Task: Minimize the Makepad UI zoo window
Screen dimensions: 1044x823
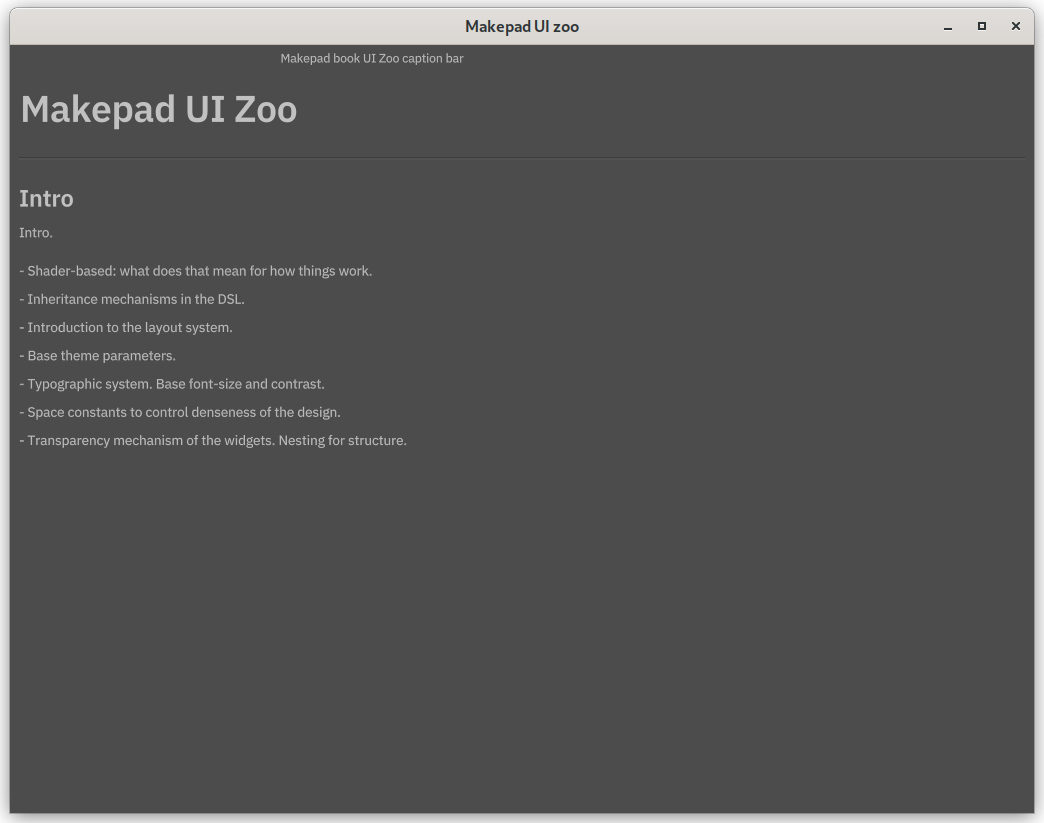Action: pyautogui.click(x=948, y=27)
